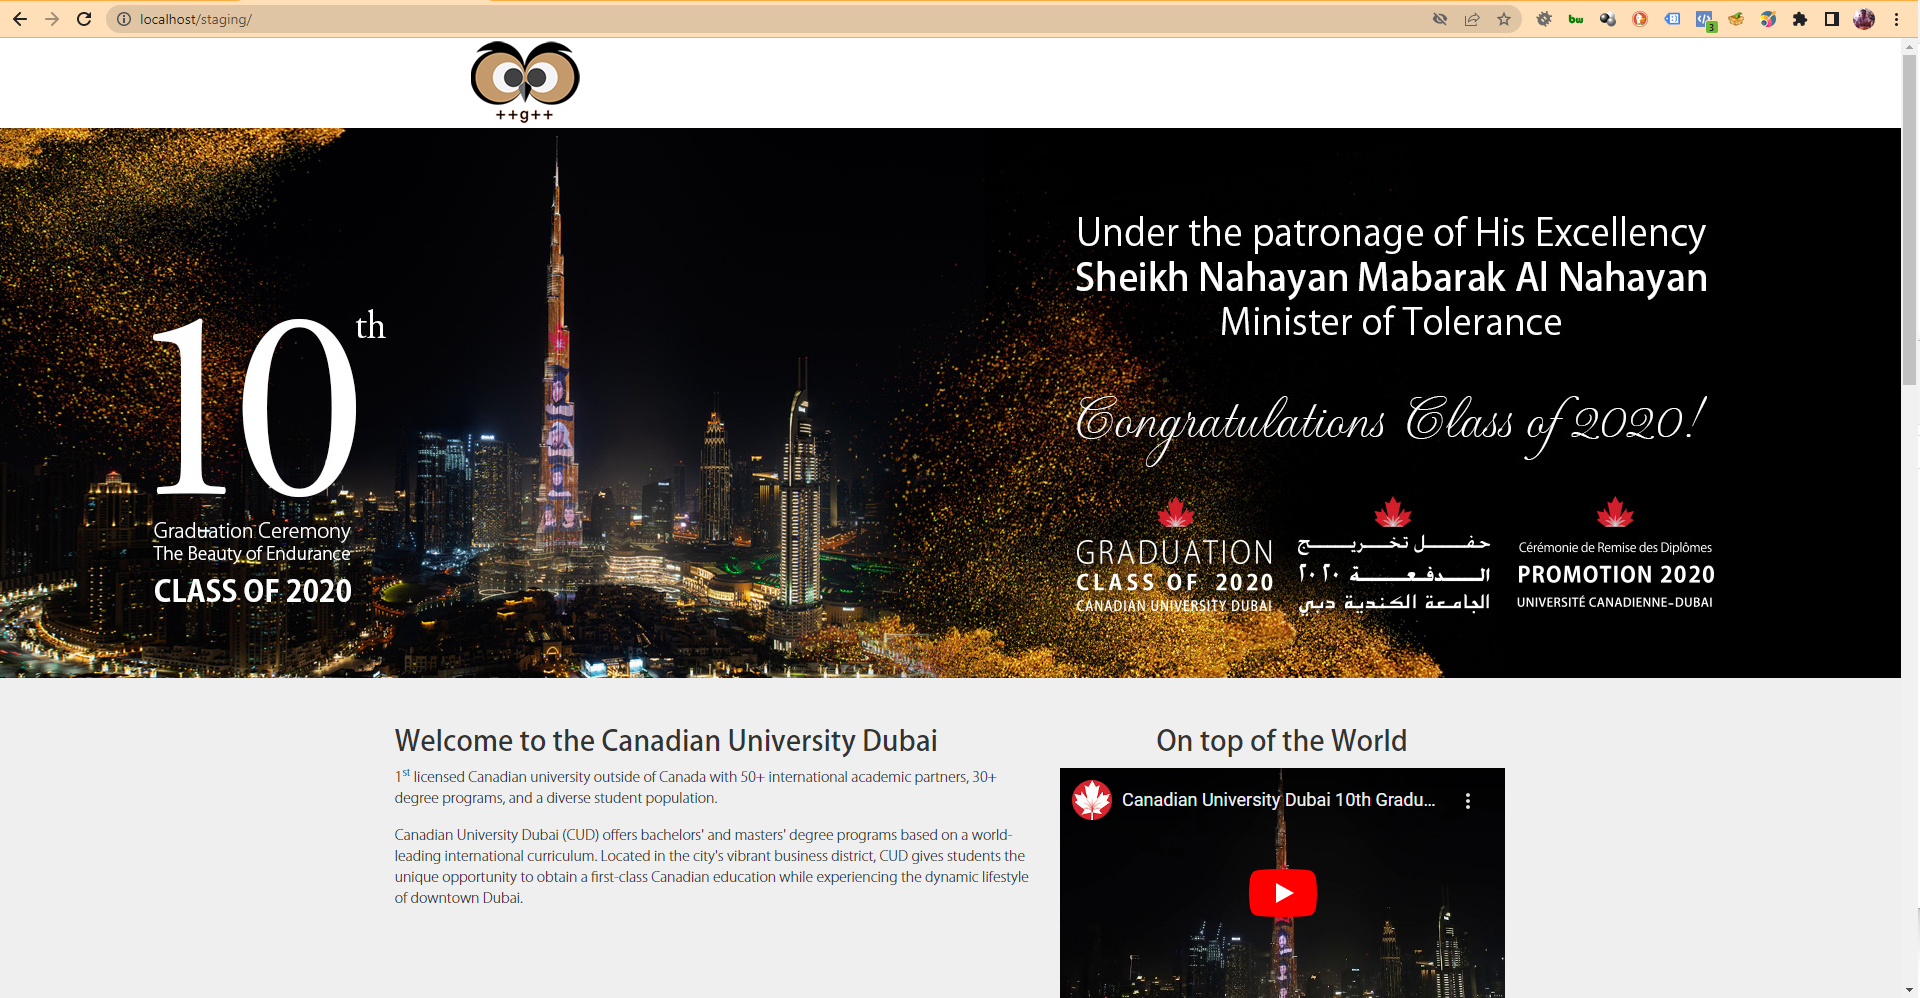Share this page via the share icon
The height and width of the screenshot is (998, 1920).
1472,19
